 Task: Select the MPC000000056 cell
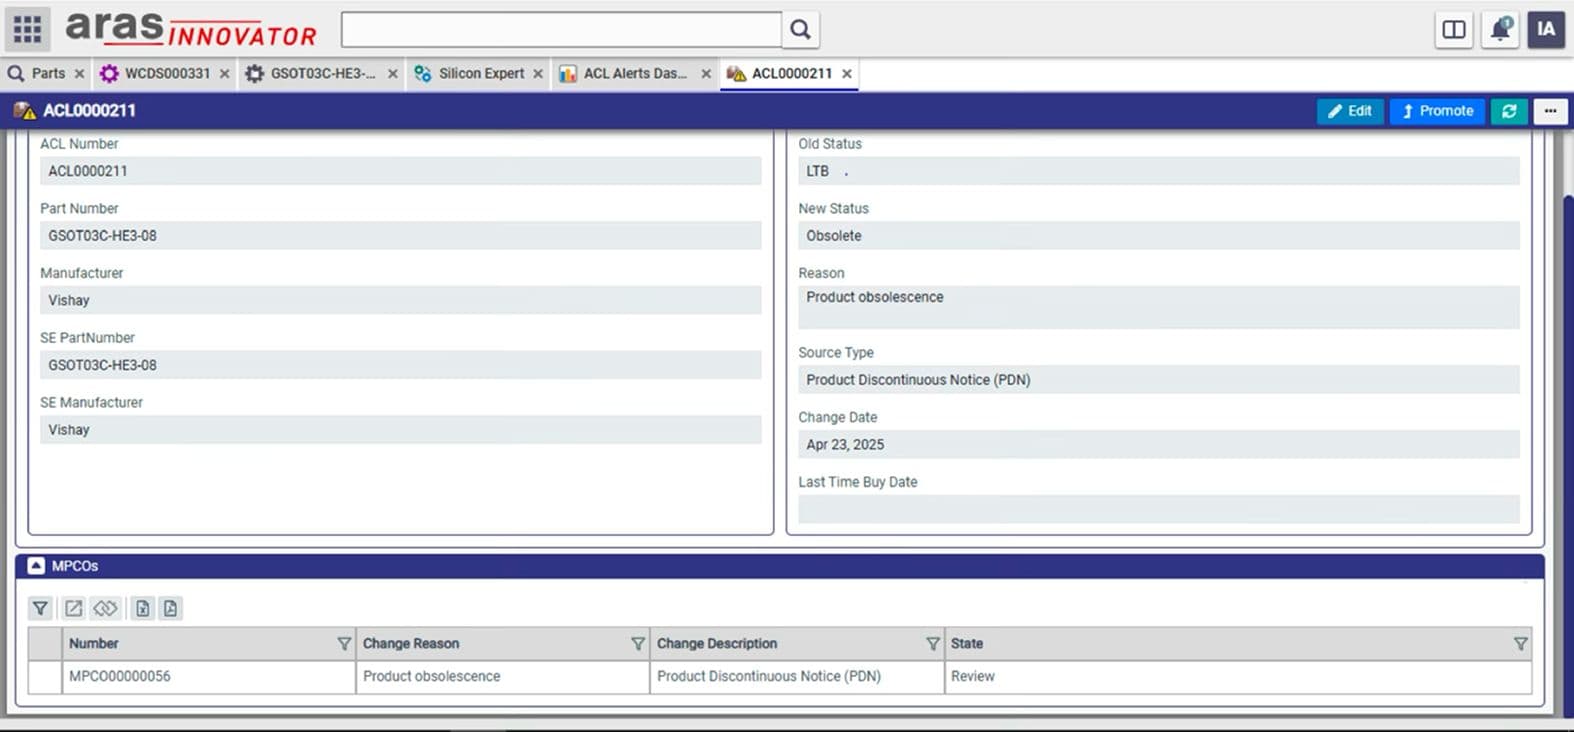pos(209,677)
